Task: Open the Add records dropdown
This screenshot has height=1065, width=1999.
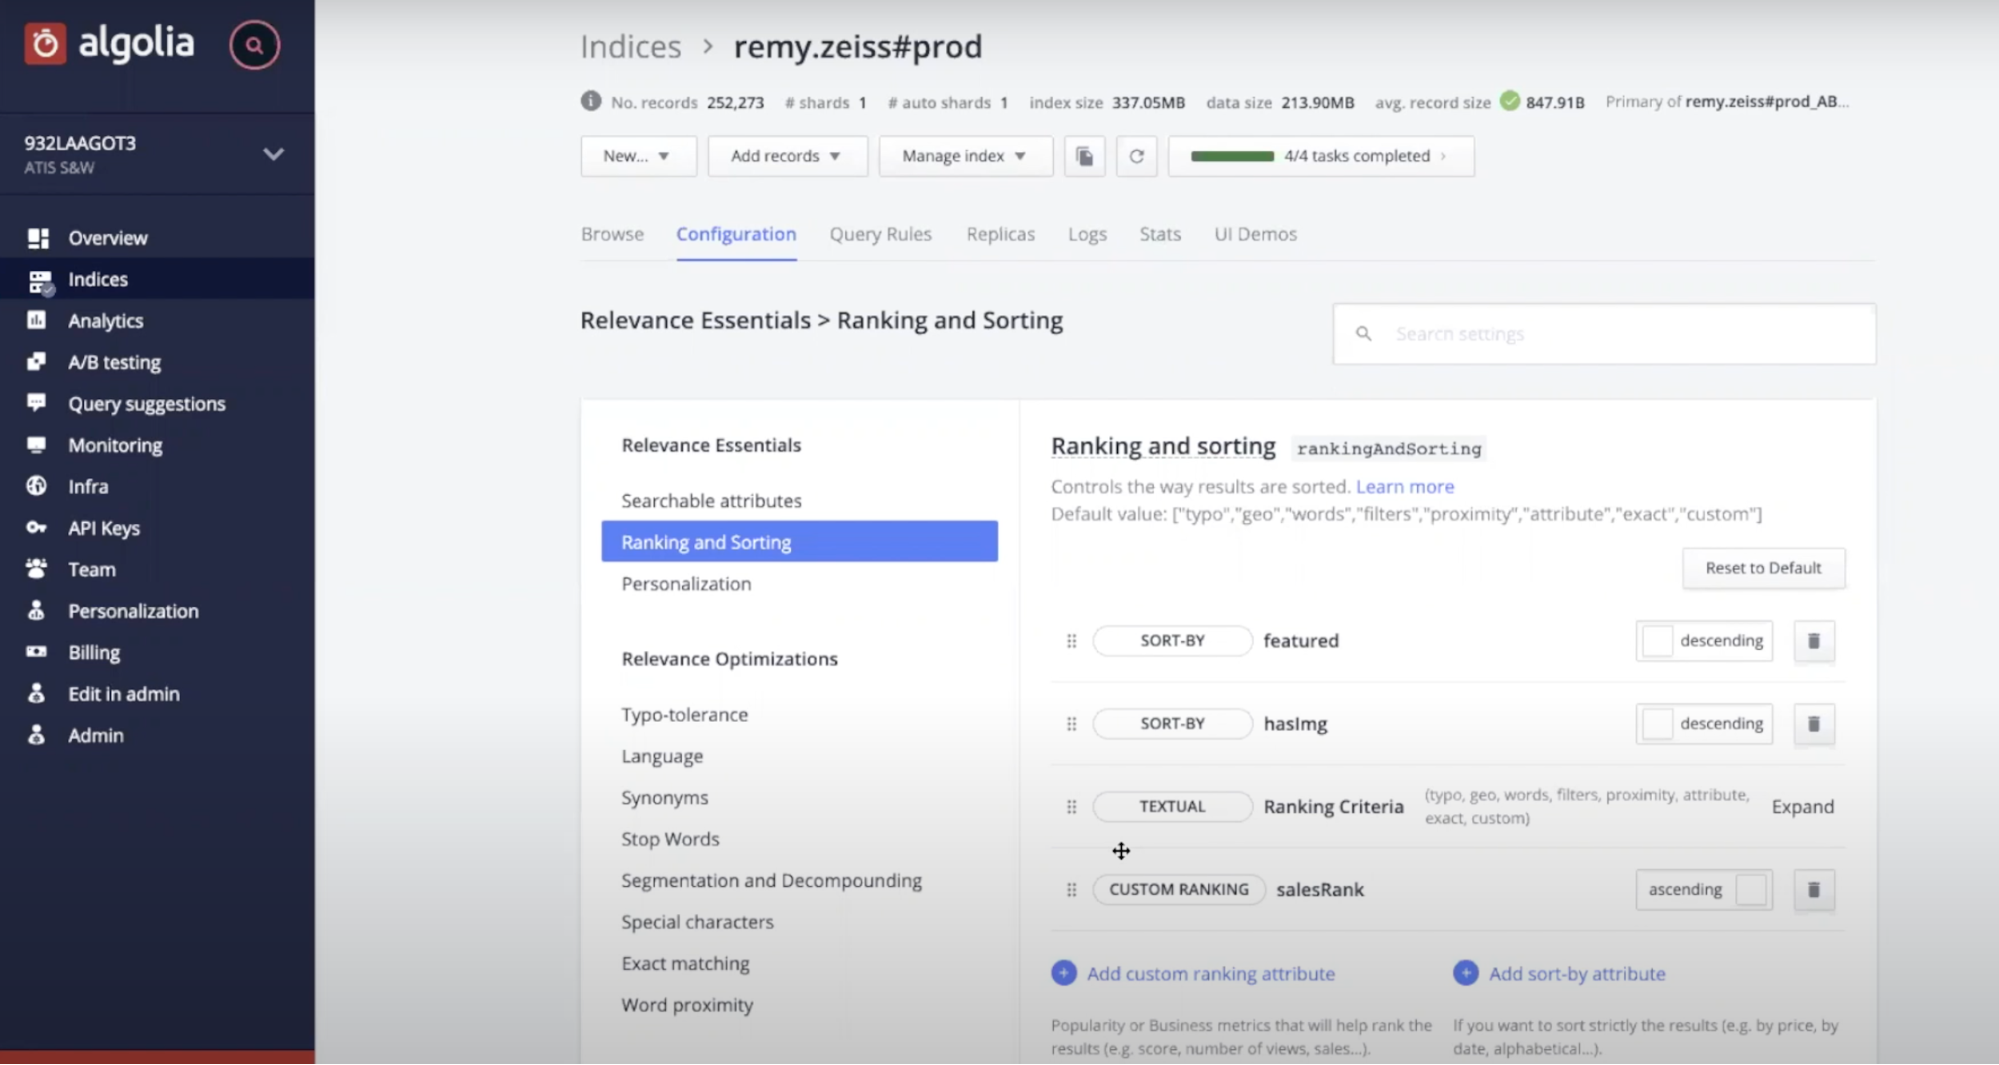Action: pos(787,156)
